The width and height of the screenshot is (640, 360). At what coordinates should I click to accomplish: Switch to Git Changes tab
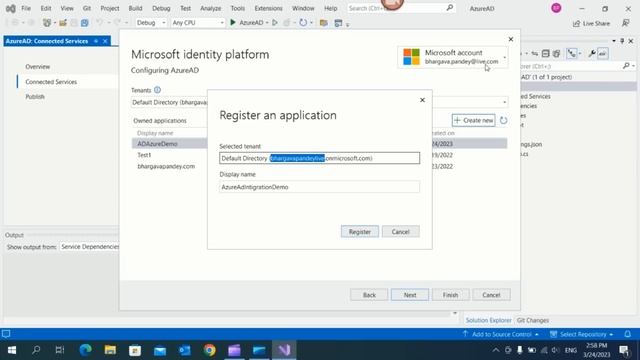[x=533, y=320]
